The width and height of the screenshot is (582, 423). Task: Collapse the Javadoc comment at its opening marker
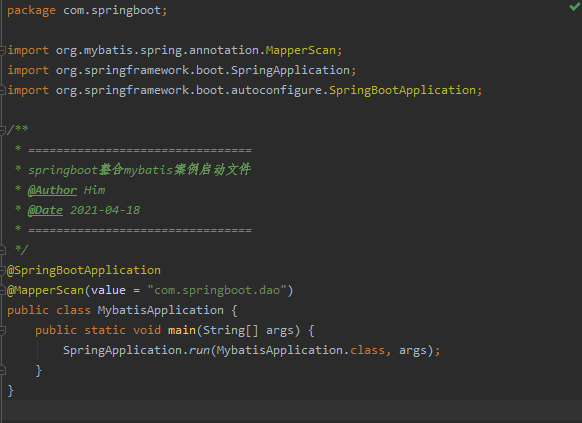pyautogui.click(x=2, y=130)
